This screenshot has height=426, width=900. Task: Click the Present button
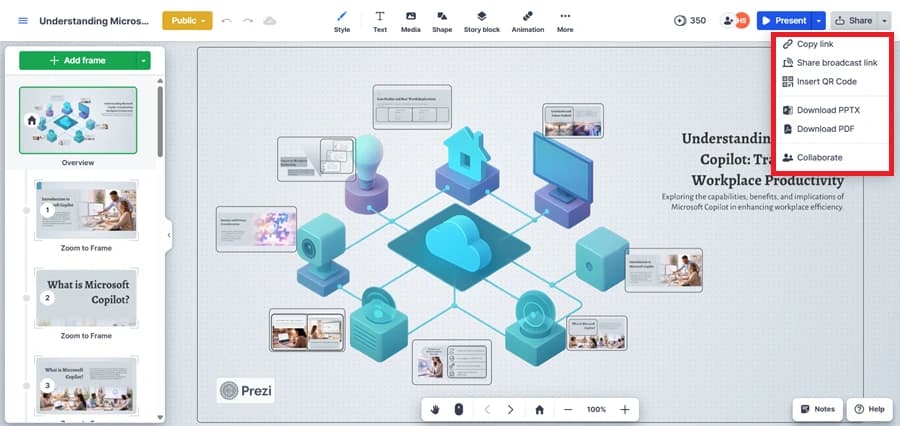pyautogui.click(x=783, y=21)
